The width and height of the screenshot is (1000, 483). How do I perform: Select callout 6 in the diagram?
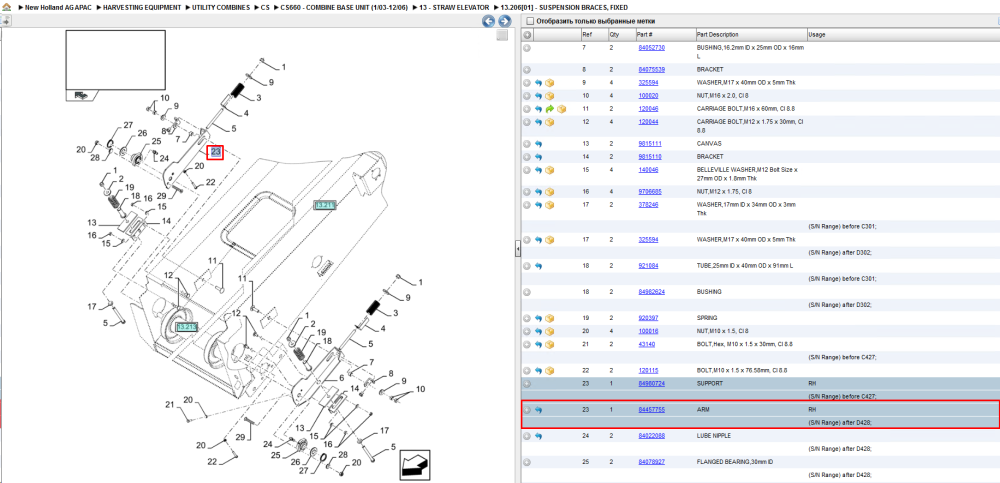point(341,378)
